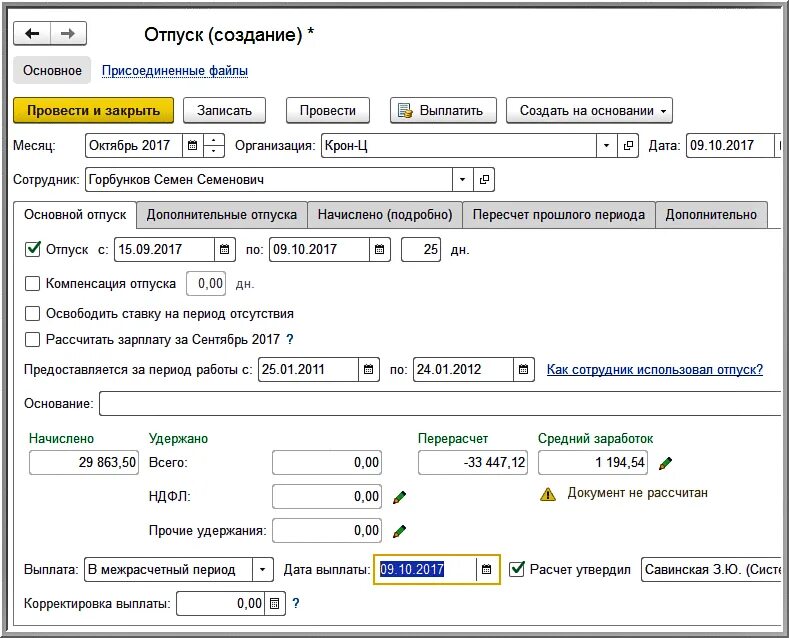Click Провести button
Image resolution: width=789 pixels, height=638 pixels.
pos(328,111)
